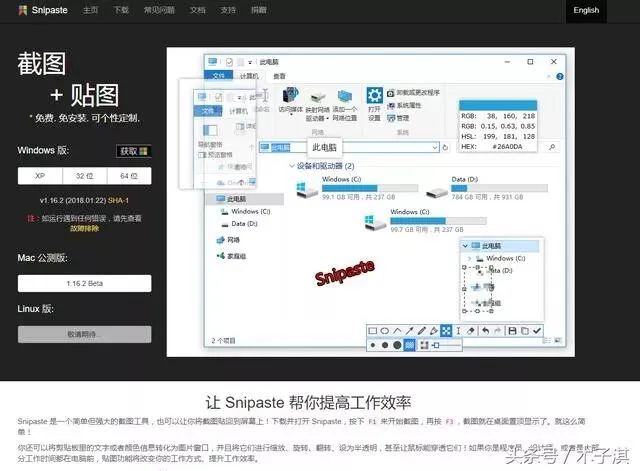Select 网络 in the left navigation pane

click(229, 240)
